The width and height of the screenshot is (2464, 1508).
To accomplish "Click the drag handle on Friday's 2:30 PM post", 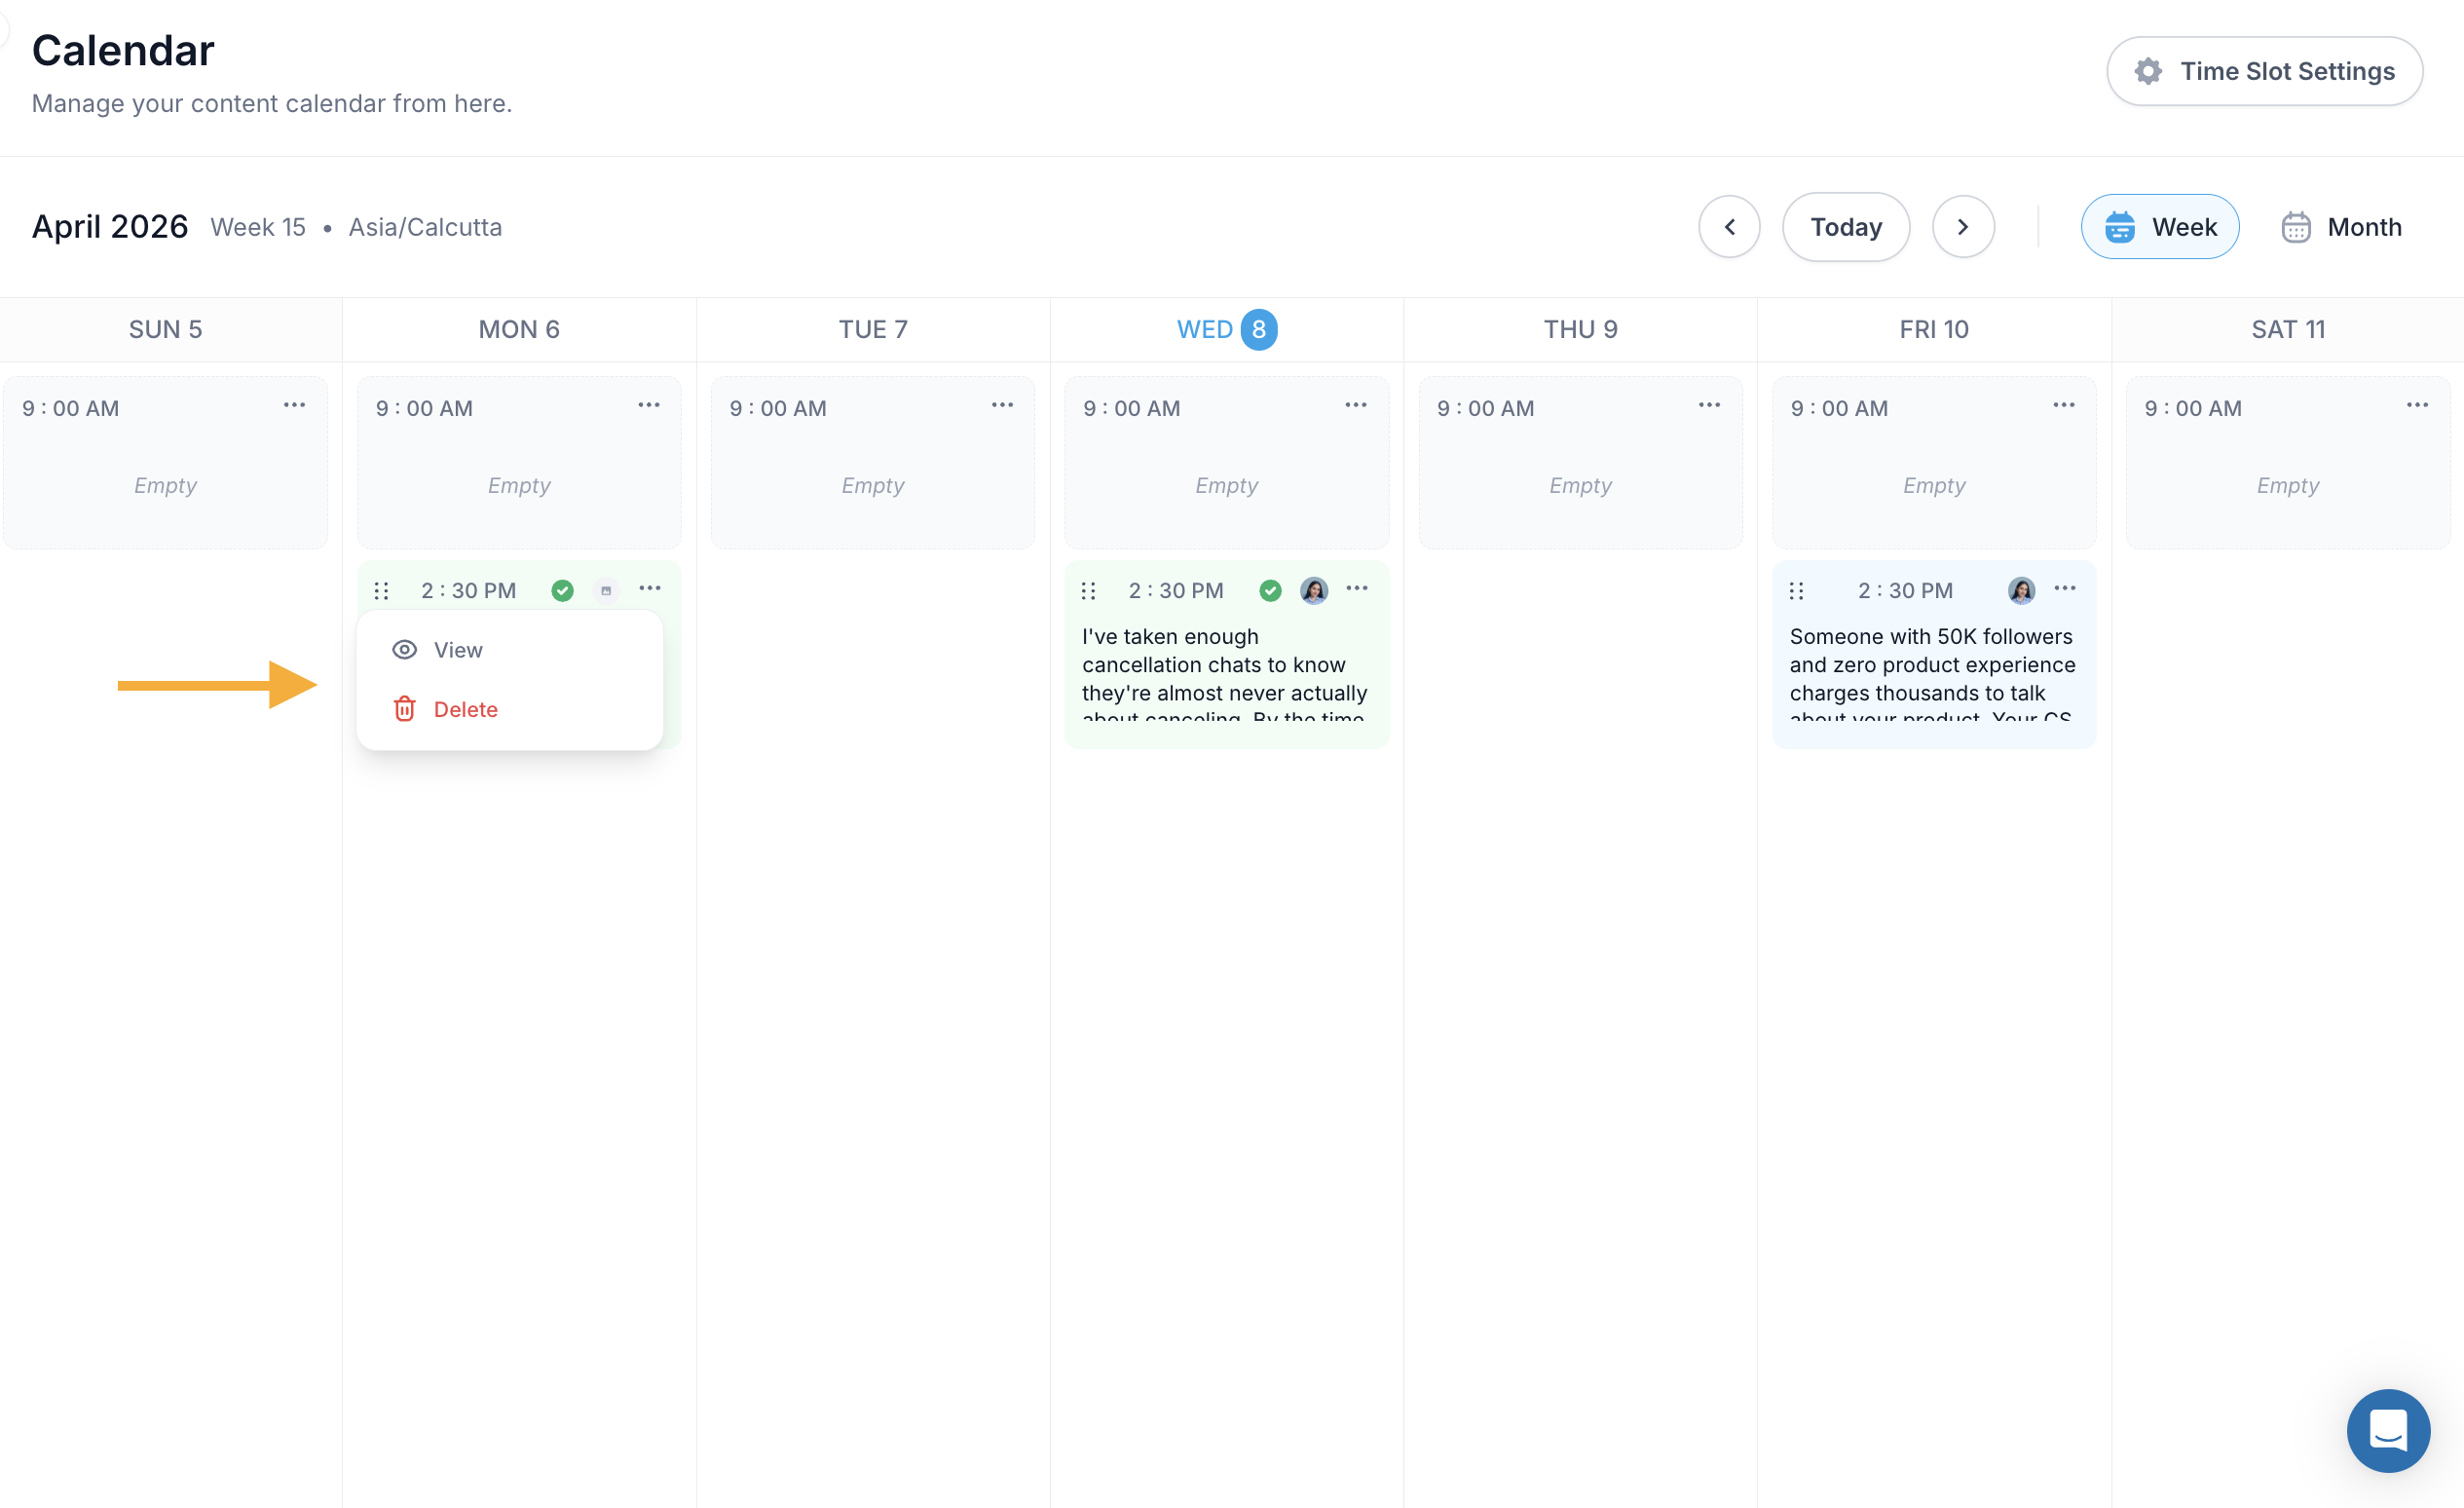I will pyautogui.click(x=1796, y=591).
